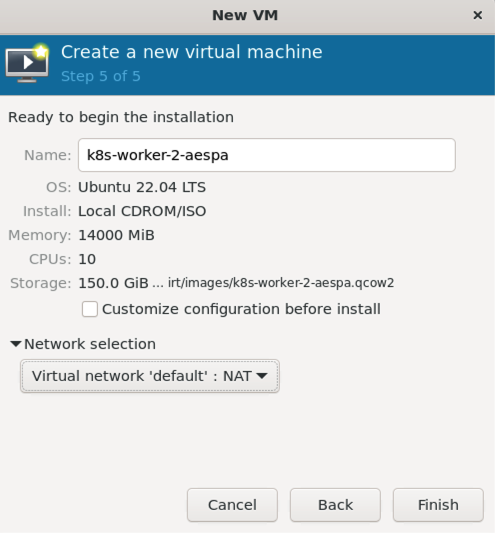Image resolution: width=495 pixels, height=533 pixels.
Task: Click the CPUs value showing 10
Action: click(x=87, y=259)
